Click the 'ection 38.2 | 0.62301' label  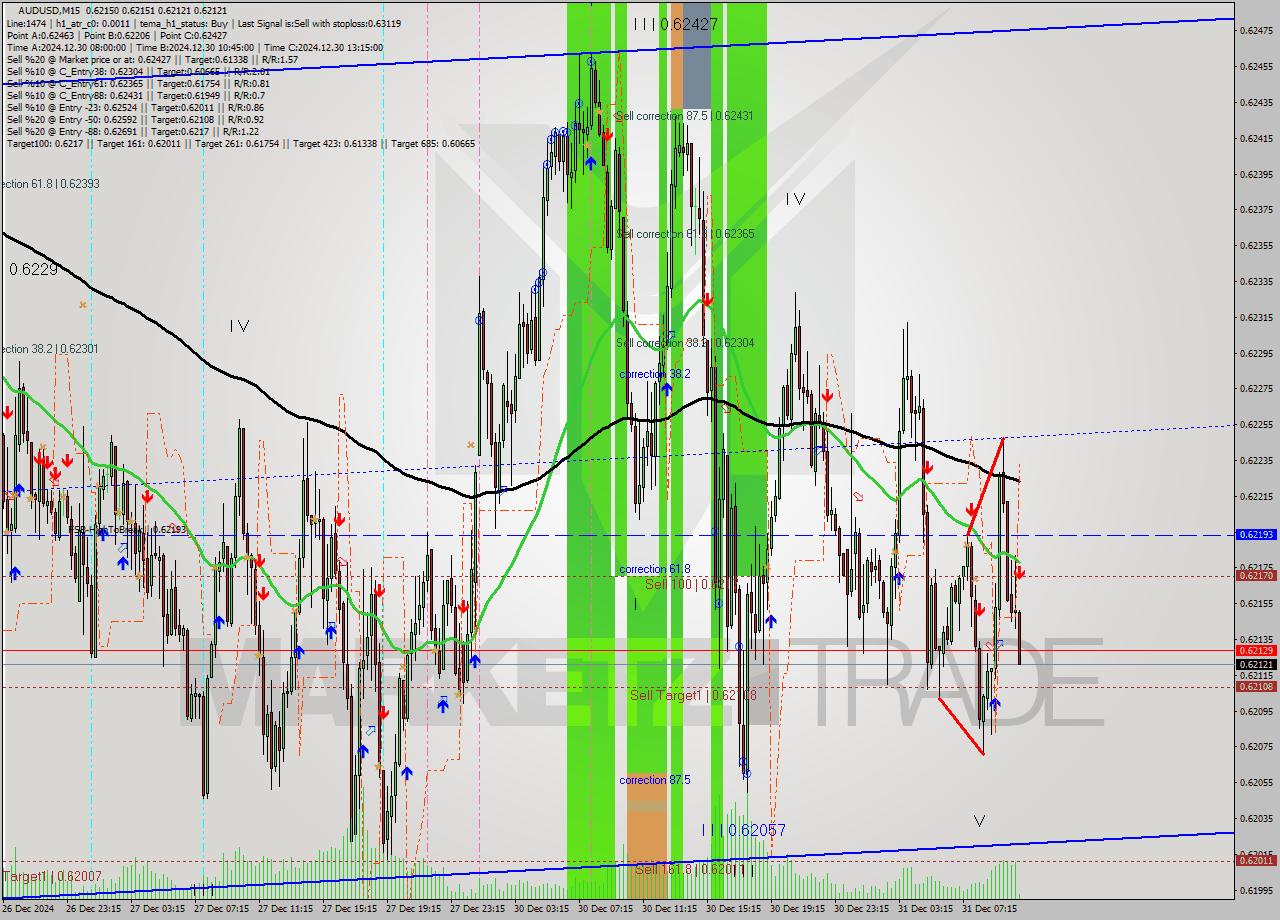tap(50, 349)
